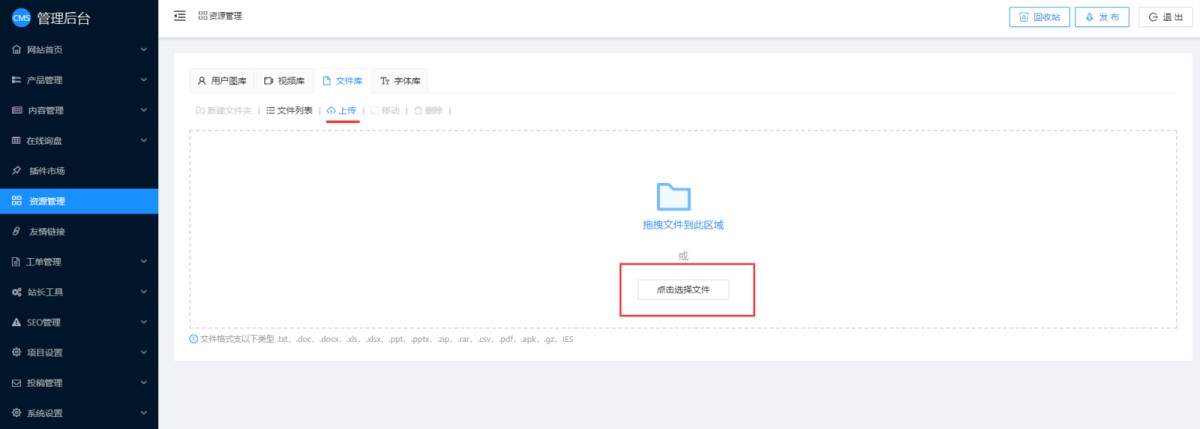The width and height of the screenshot is (1200, 429).
Task: Click the font icon on 字体库 tab
Action: (x=385, y=80)
